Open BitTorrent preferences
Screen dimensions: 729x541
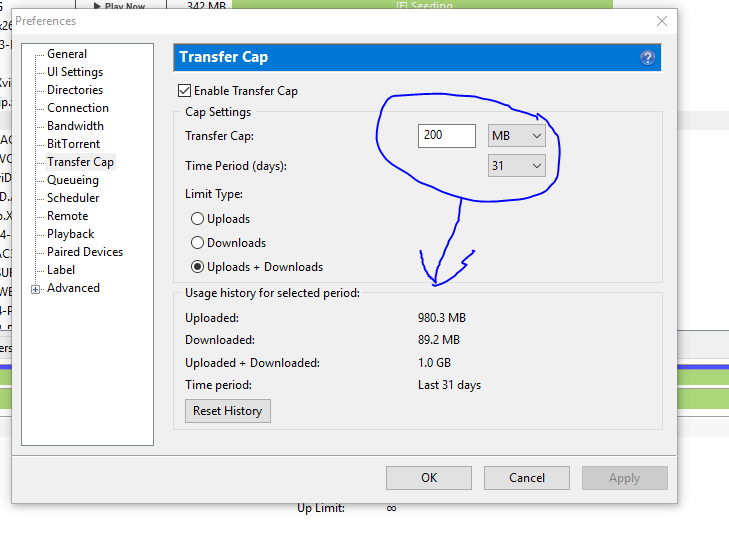point(73,144)
